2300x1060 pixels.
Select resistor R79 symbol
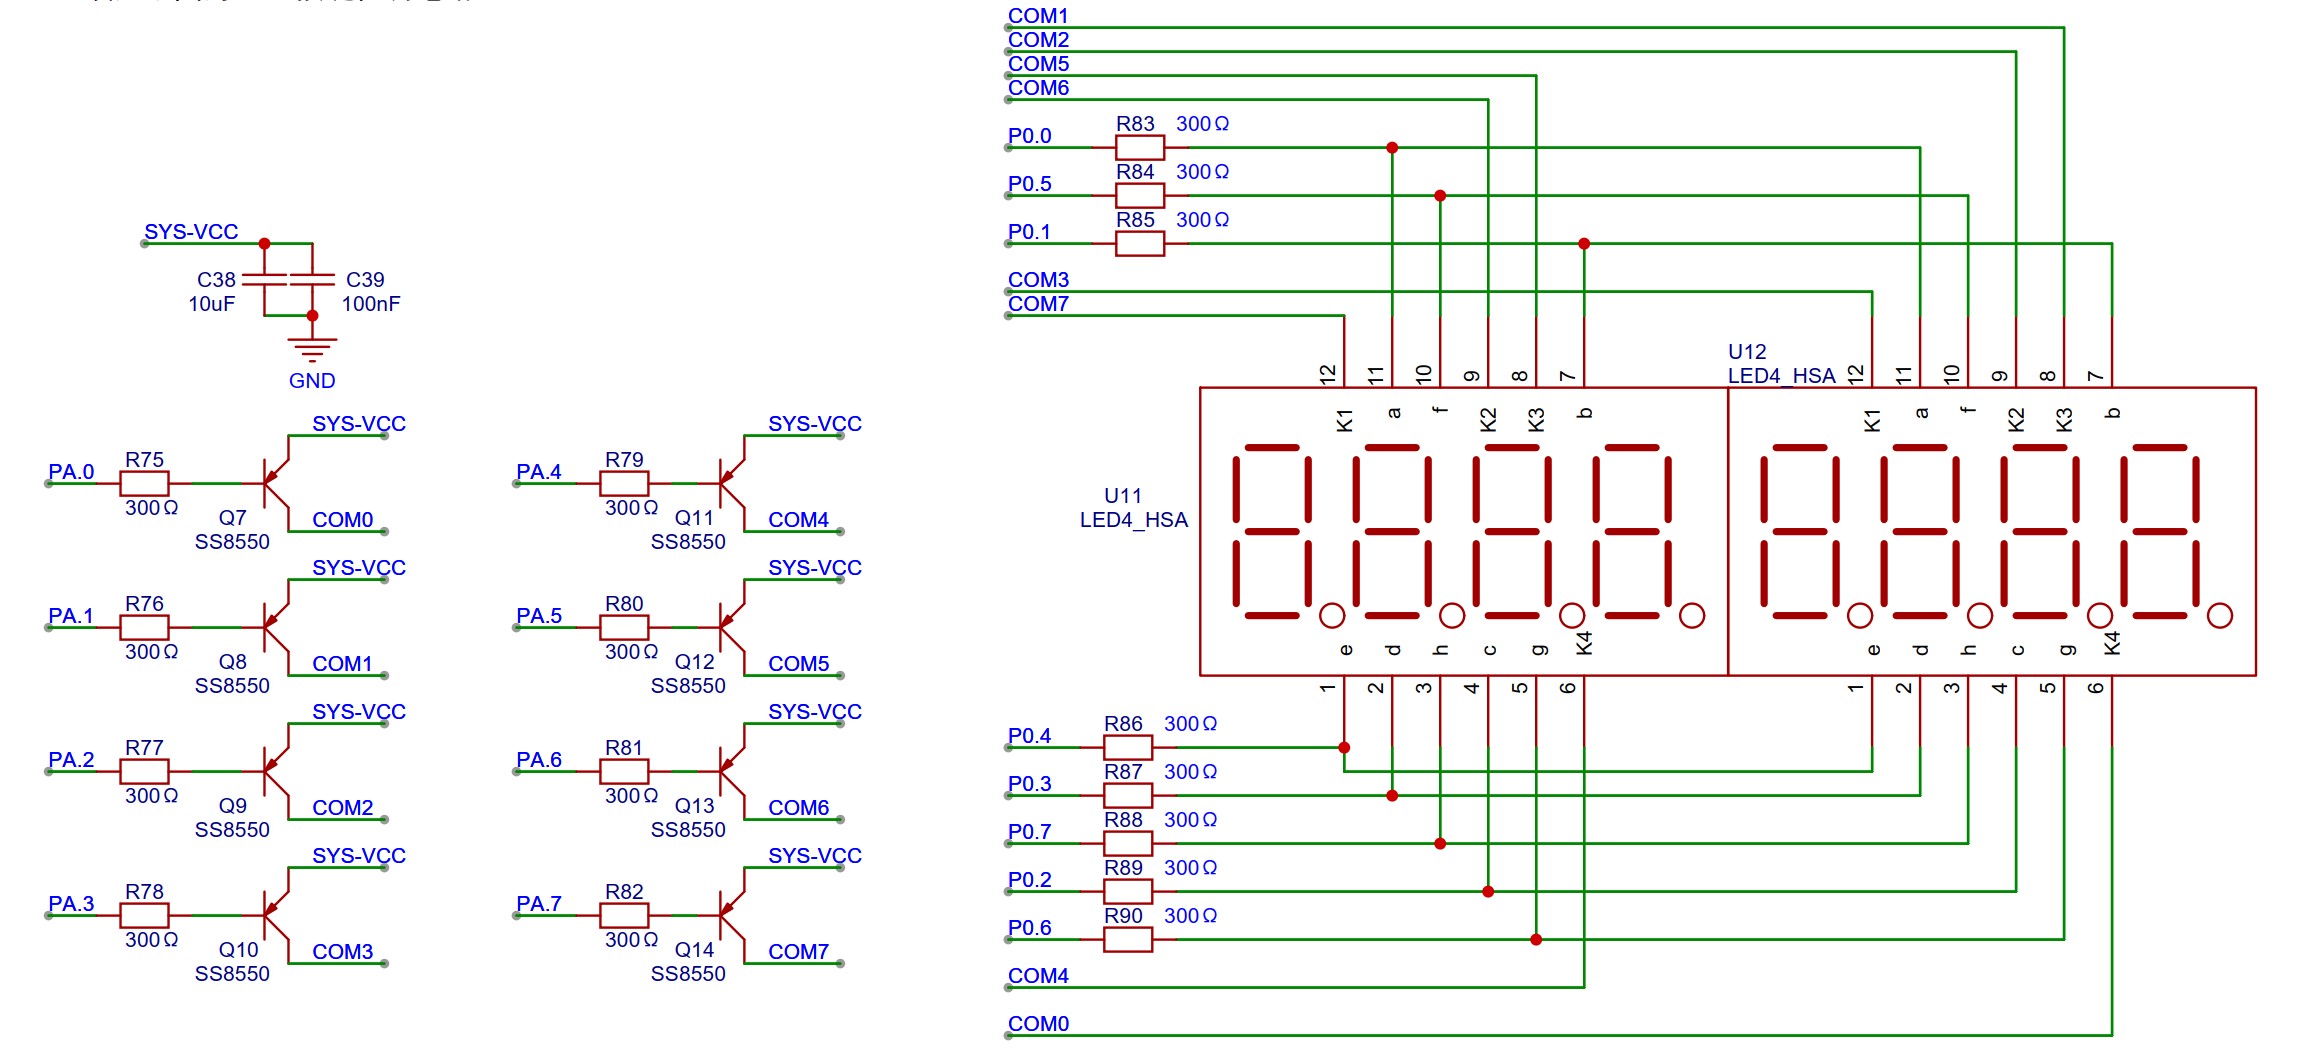624,483
